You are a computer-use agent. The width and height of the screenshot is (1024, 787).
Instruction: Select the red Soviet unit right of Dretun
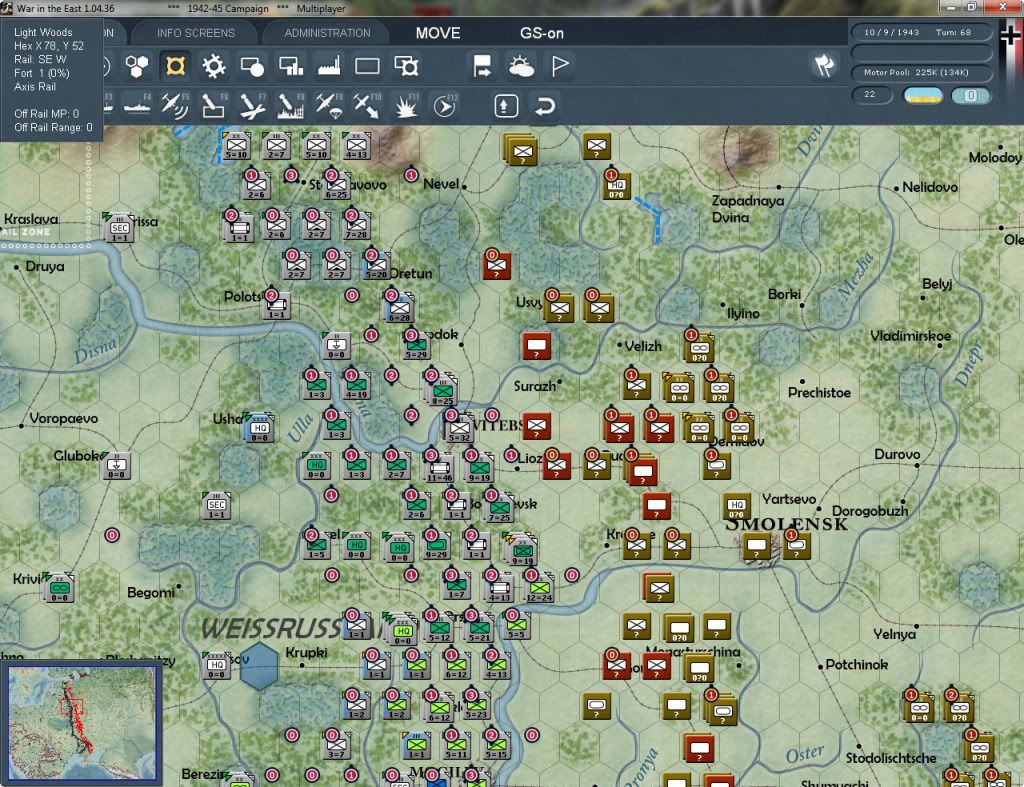[x=496, y=265]
